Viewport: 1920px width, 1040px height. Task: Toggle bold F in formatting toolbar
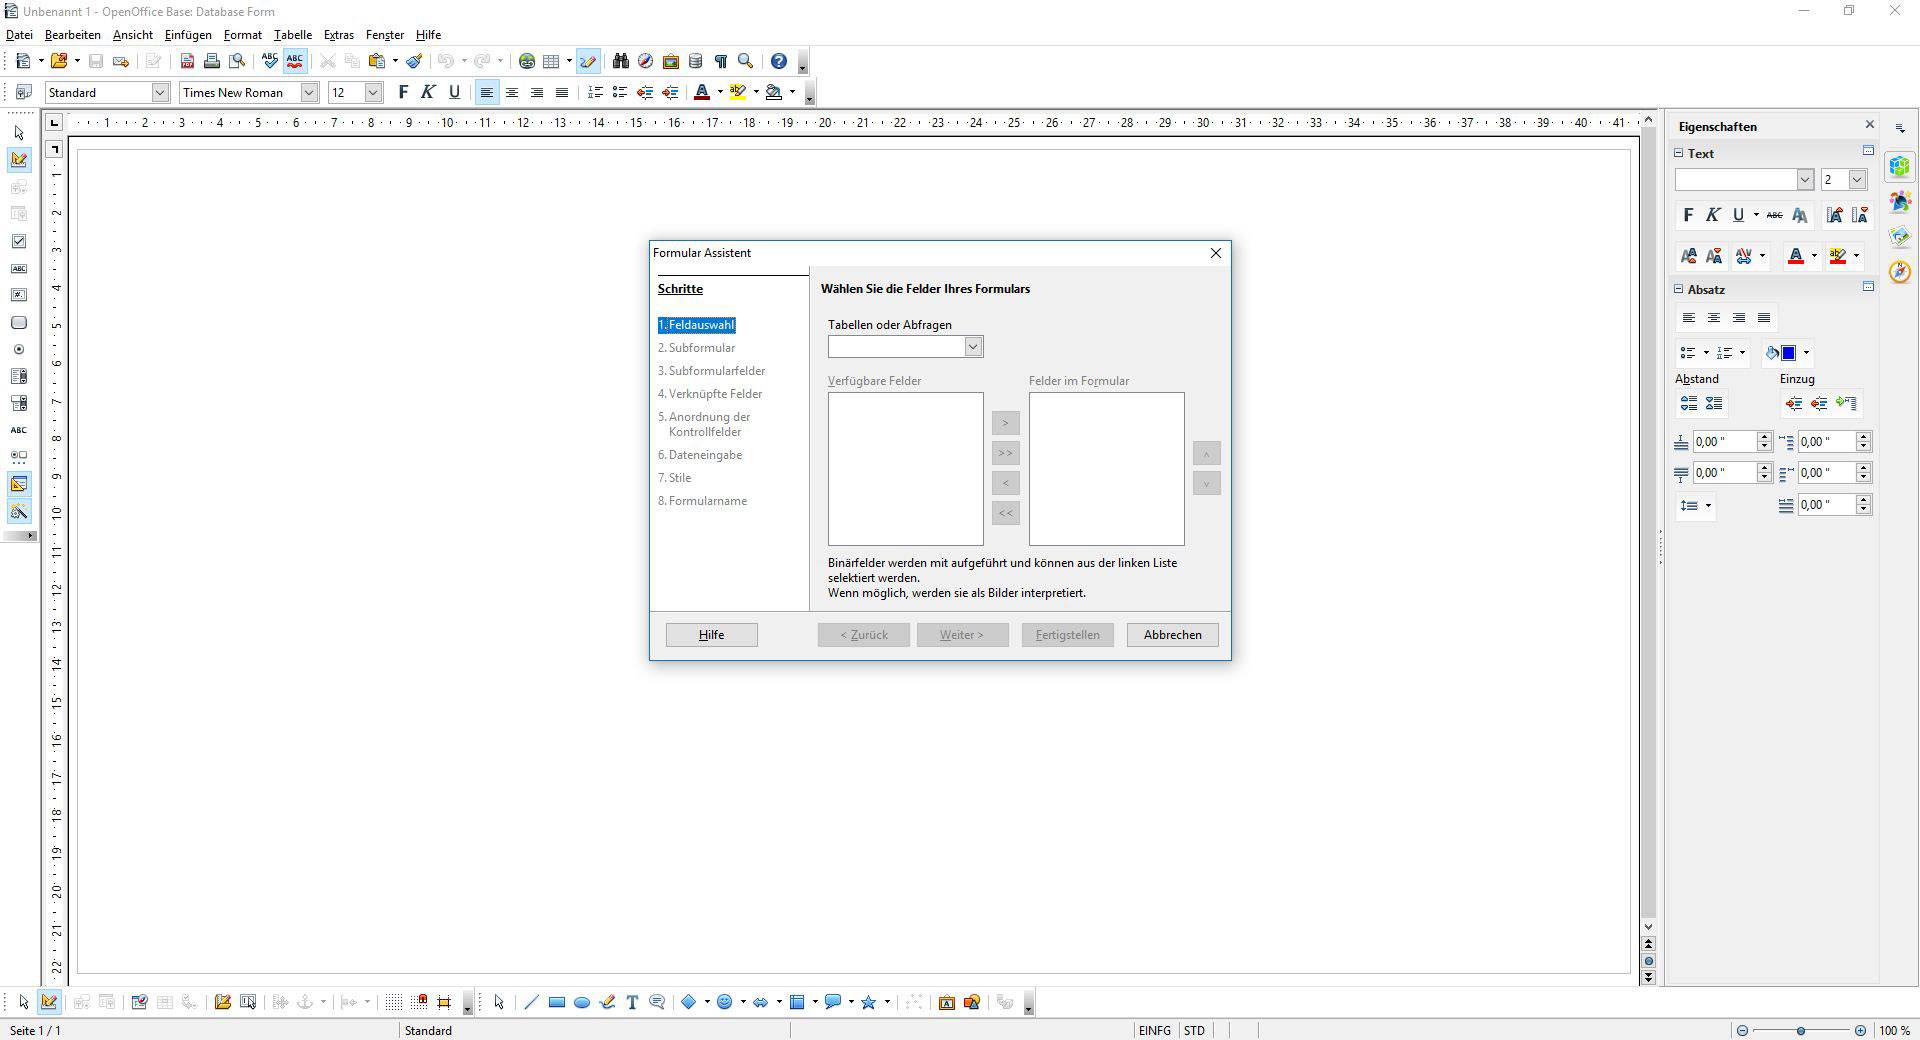coord(403,92)
